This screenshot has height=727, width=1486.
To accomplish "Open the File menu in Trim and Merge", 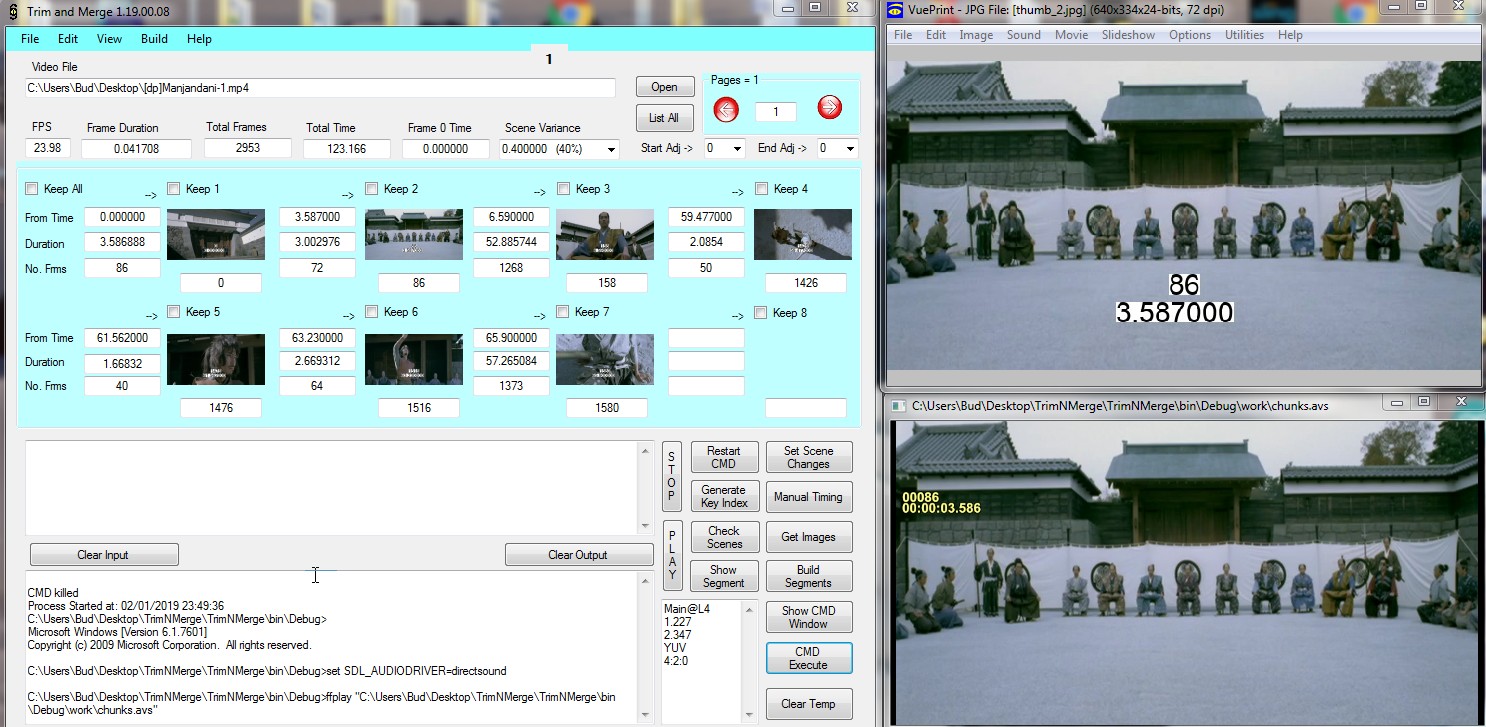I will [x=30, y=39].
